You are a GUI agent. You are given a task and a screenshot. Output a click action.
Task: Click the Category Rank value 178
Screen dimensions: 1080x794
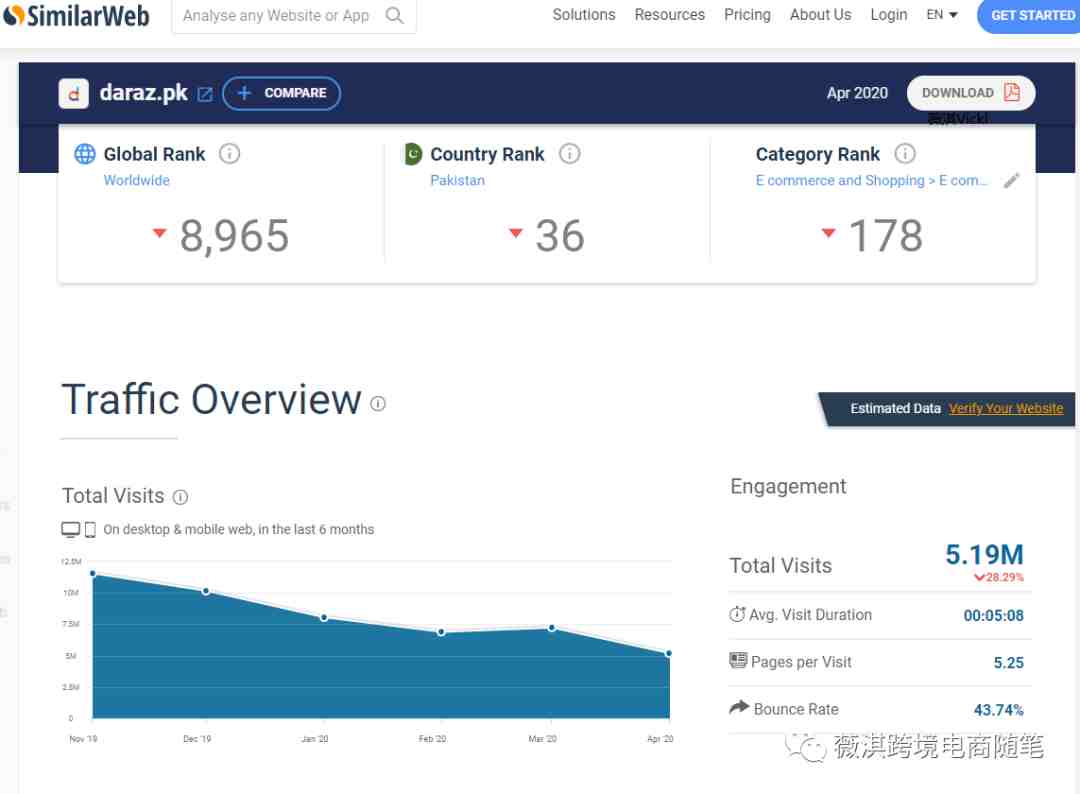[x=885, y=236]
